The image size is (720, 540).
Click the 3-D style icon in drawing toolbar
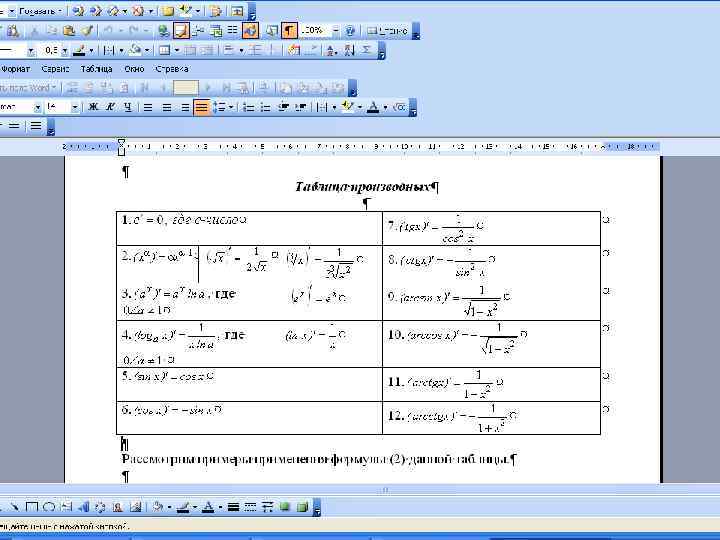(x=302, y=507)
